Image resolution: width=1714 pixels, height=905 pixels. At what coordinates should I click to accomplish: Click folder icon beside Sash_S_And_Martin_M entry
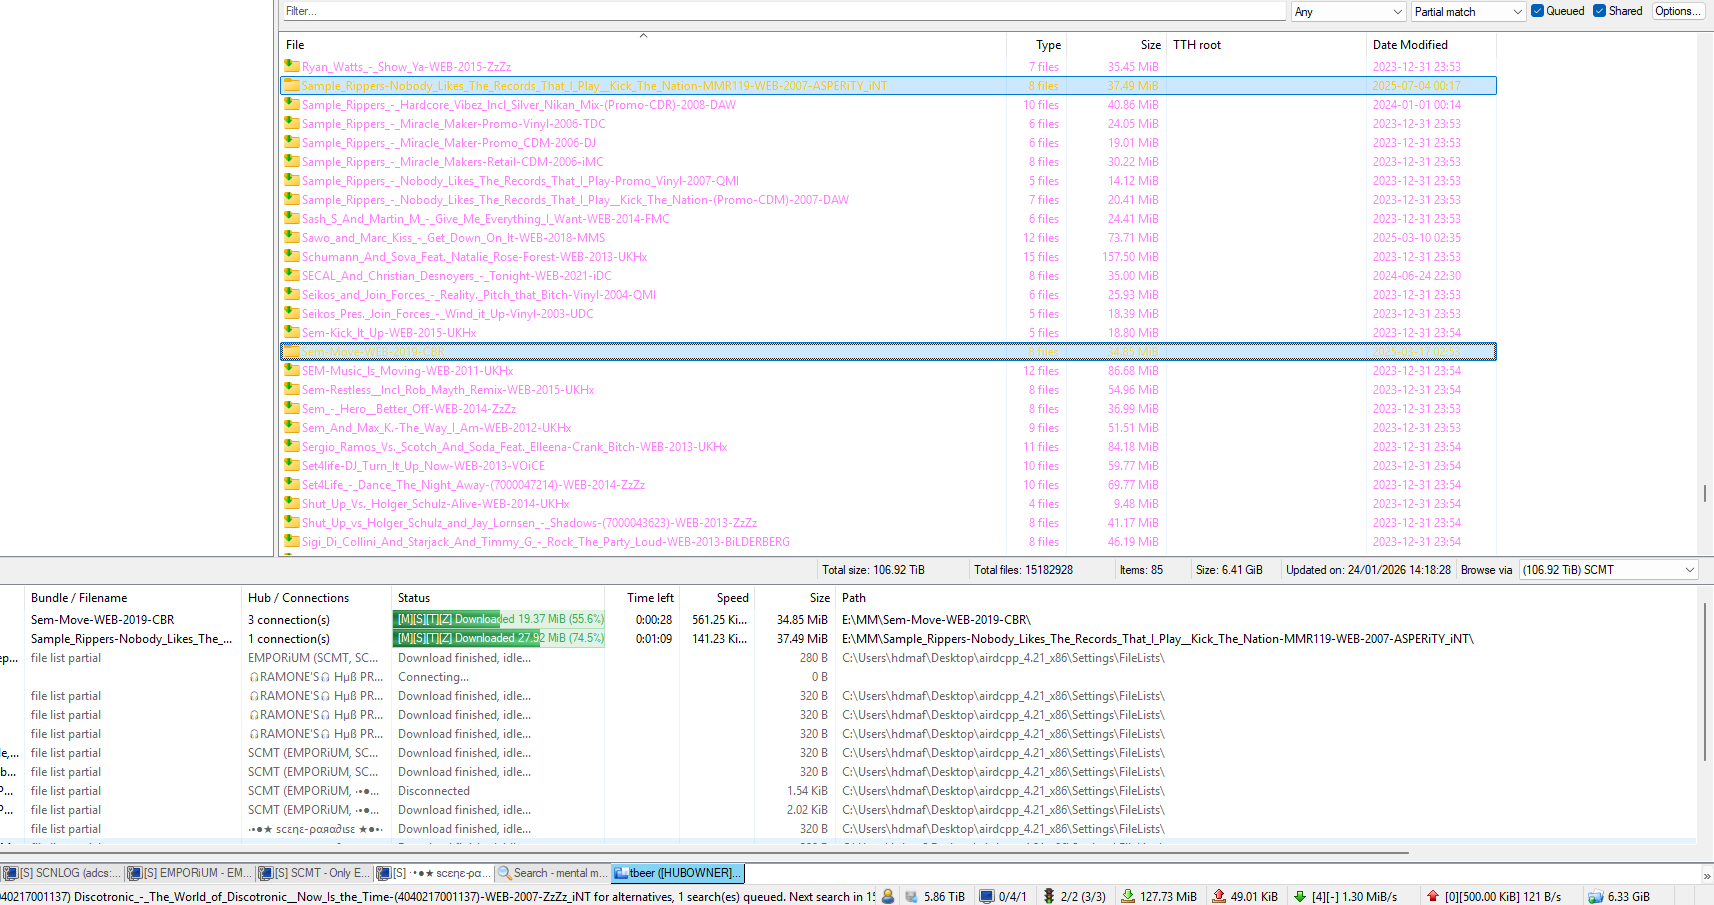(291, 218)
